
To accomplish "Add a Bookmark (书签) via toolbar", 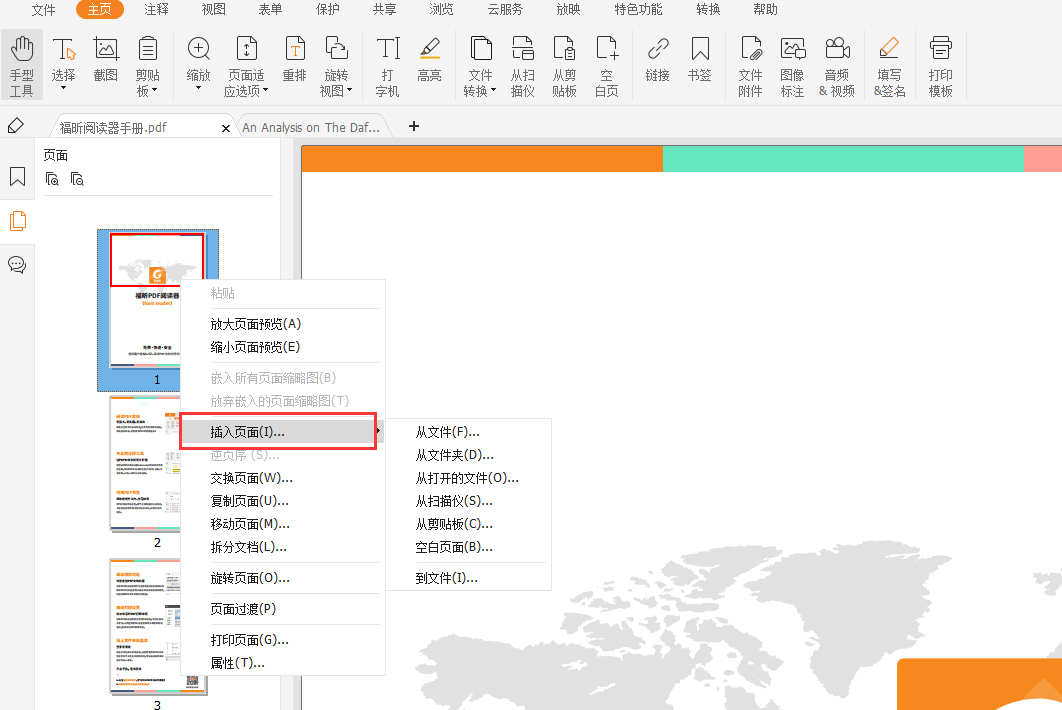I will [700, 60].
